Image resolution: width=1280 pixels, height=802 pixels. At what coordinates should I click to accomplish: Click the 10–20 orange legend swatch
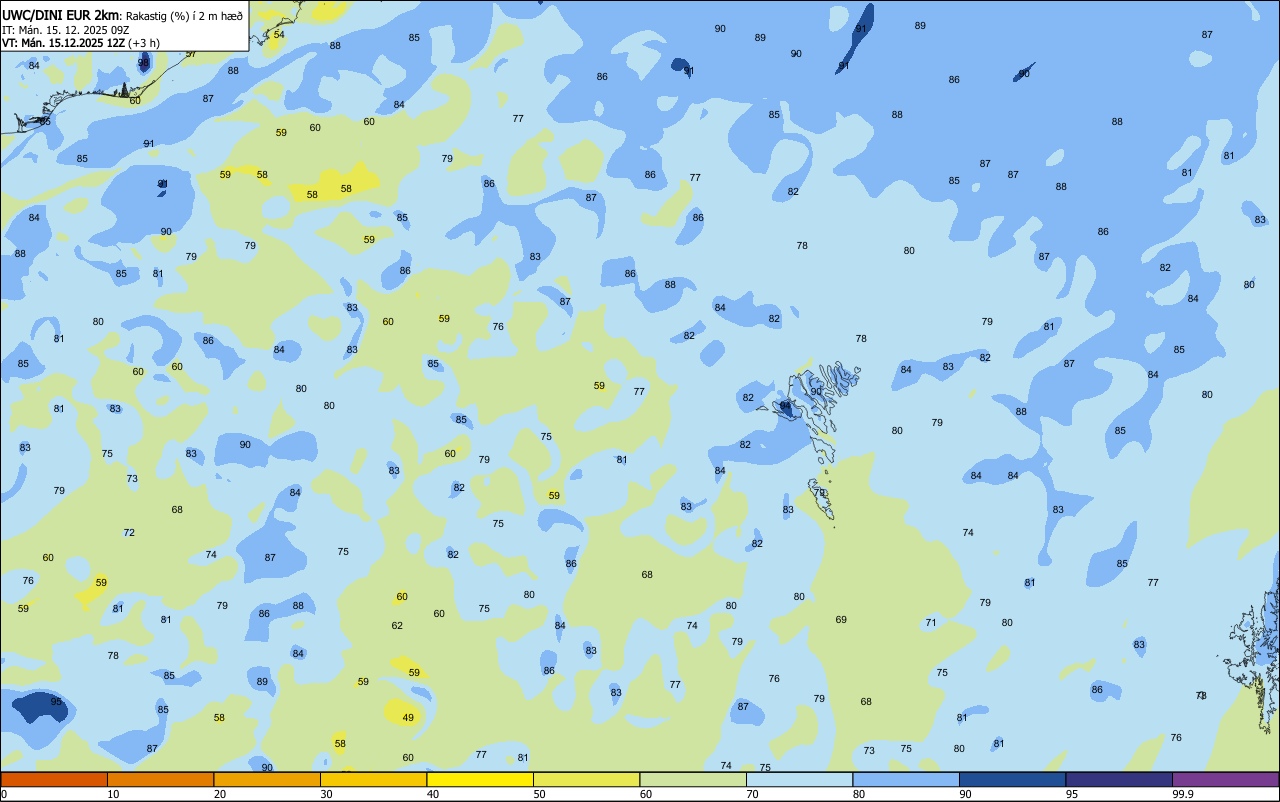pyautogui.click(x=160, y=779)
